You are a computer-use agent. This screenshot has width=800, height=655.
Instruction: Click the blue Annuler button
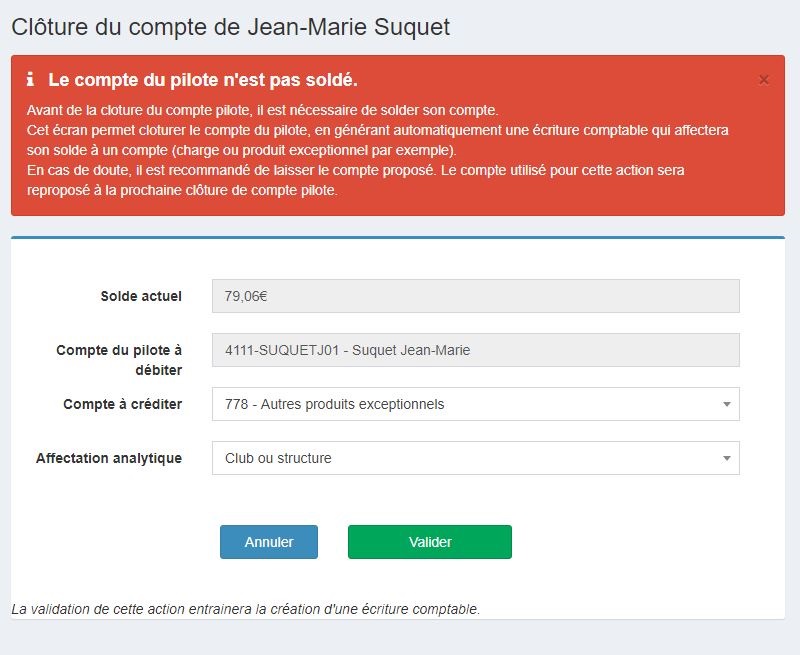point(269,542)
